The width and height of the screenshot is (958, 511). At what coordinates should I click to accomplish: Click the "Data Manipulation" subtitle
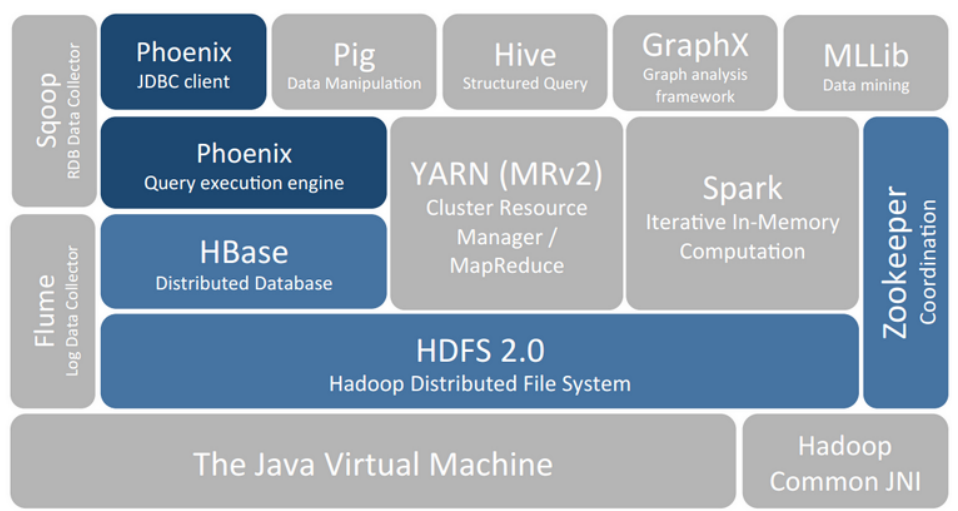[354, 83]
